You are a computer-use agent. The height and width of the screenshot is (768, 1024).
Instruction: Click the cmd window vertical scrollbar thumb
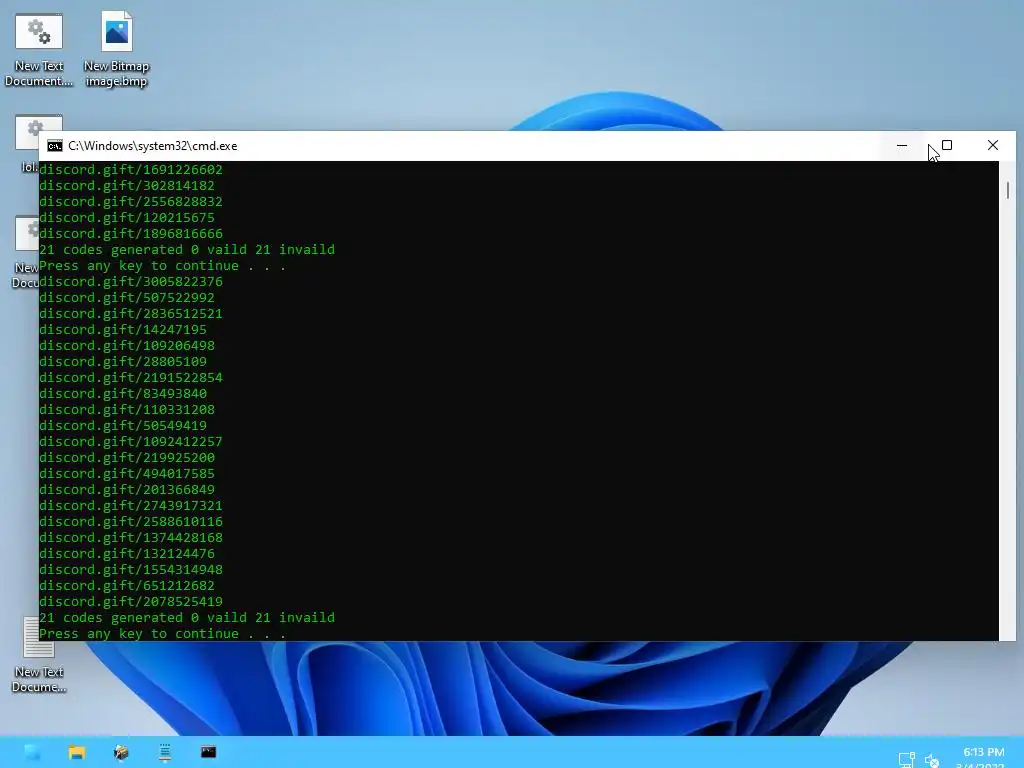click(1008, 190)
